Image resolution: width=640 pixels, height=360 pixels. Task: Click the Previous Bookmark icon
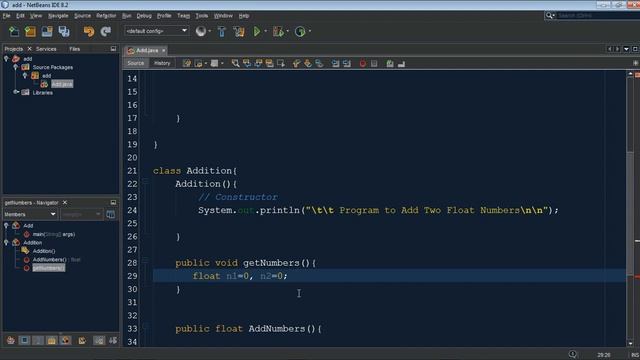296,63
